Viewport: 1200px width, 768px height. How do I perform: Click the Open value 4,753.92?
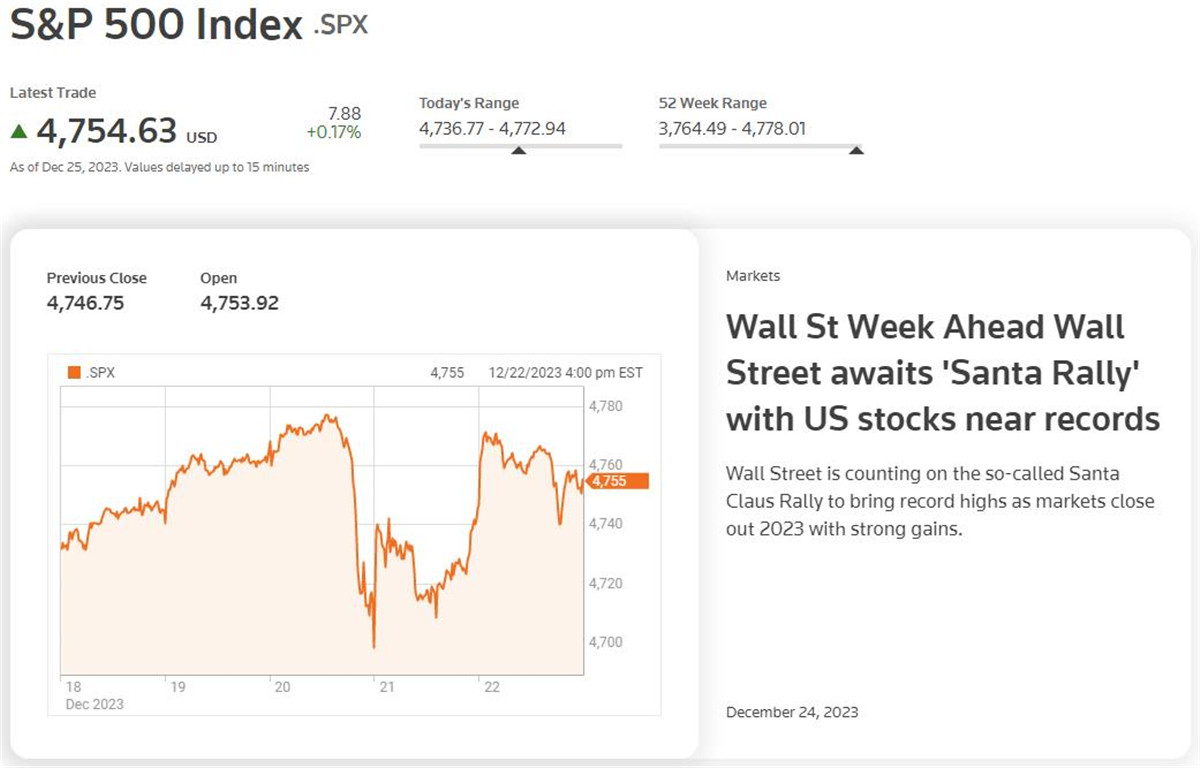tap(239, 303)
